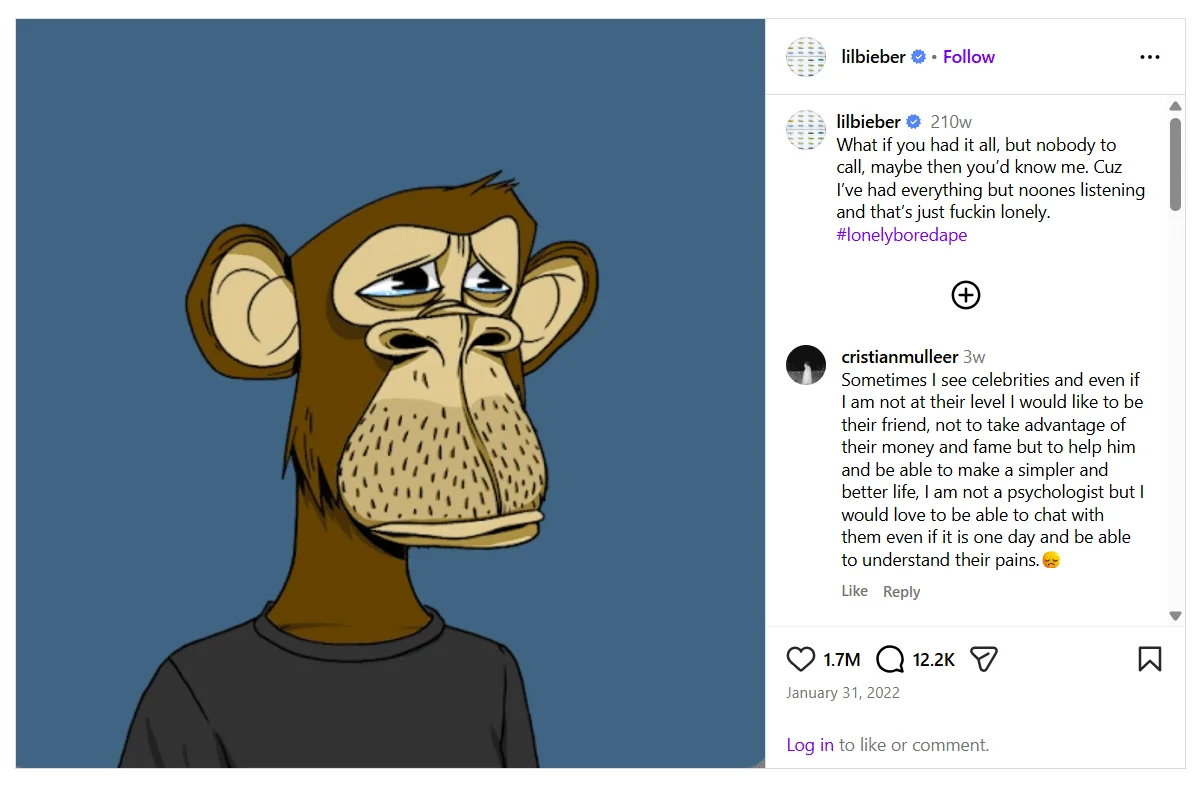Click Log in link
This screenshot has width=1204, height=790.
tap(809, 745)
